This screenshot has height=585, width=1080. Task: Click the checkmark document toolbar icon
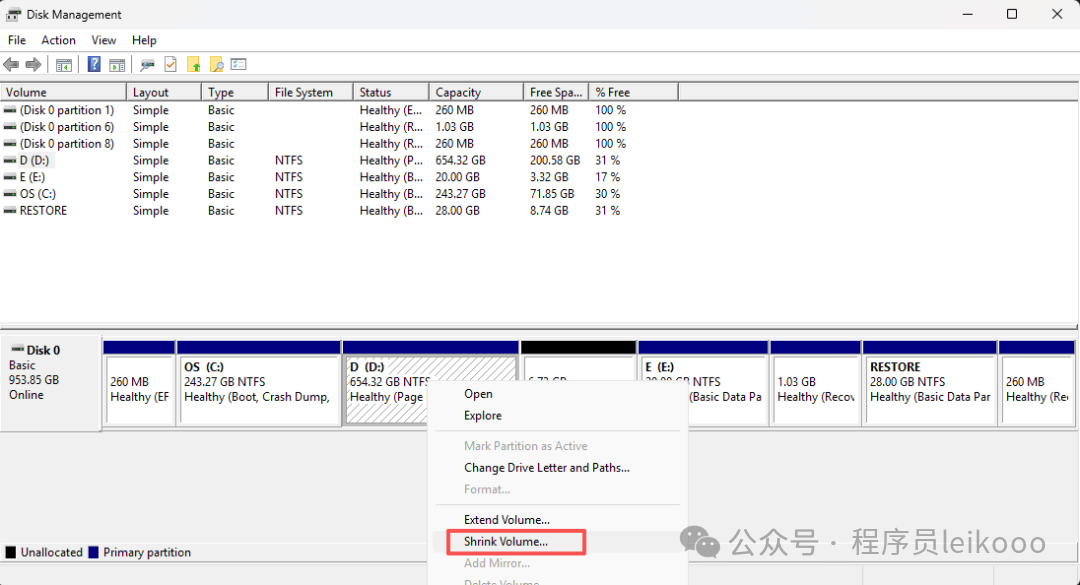point(171,65)
